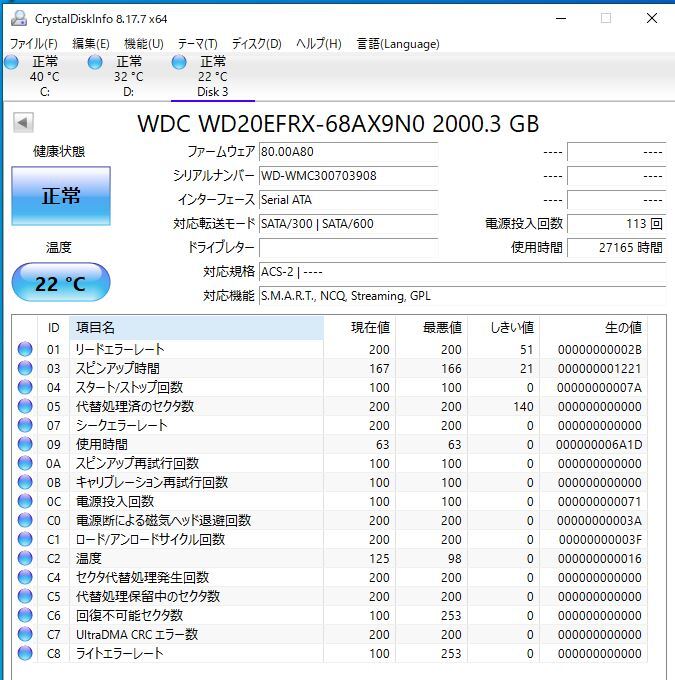Viewport: 675px width, 680px height.
Task: Click the 最悪値 column header
Action: click(x=432, y=327)
